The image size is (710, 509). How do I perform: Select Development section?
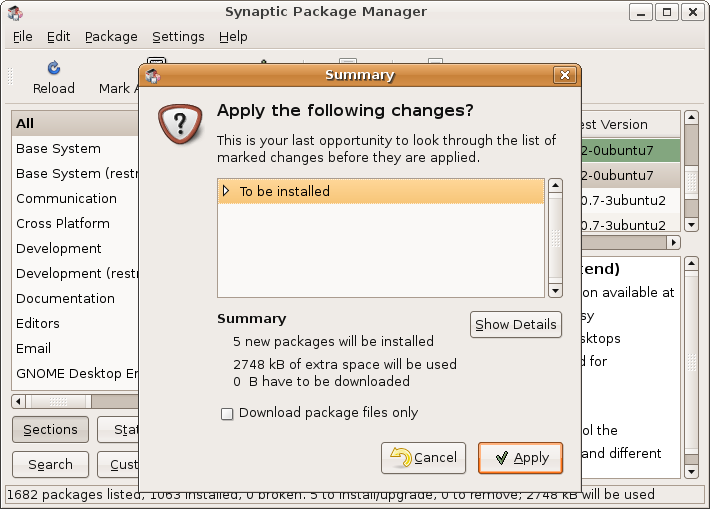tap(76, 248)
